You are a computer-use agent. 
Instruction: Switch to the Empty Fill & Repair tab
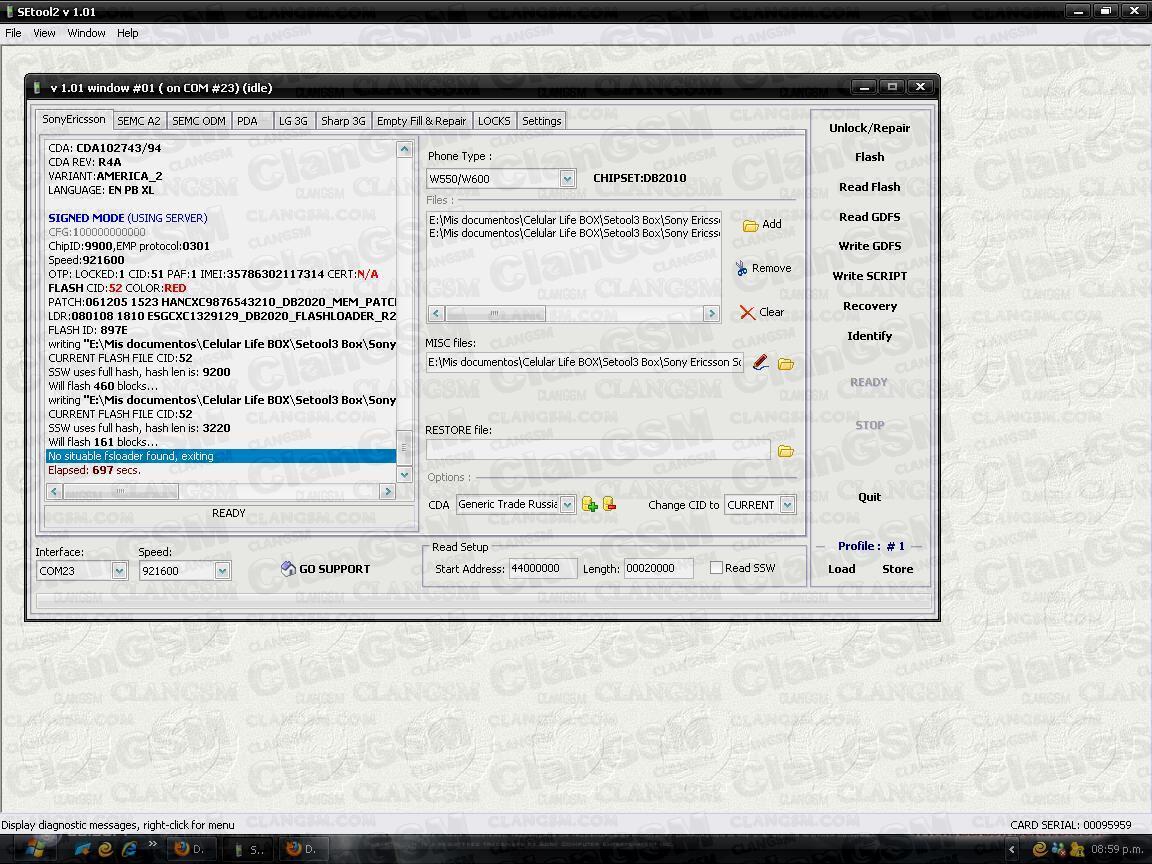pos(422,121)
